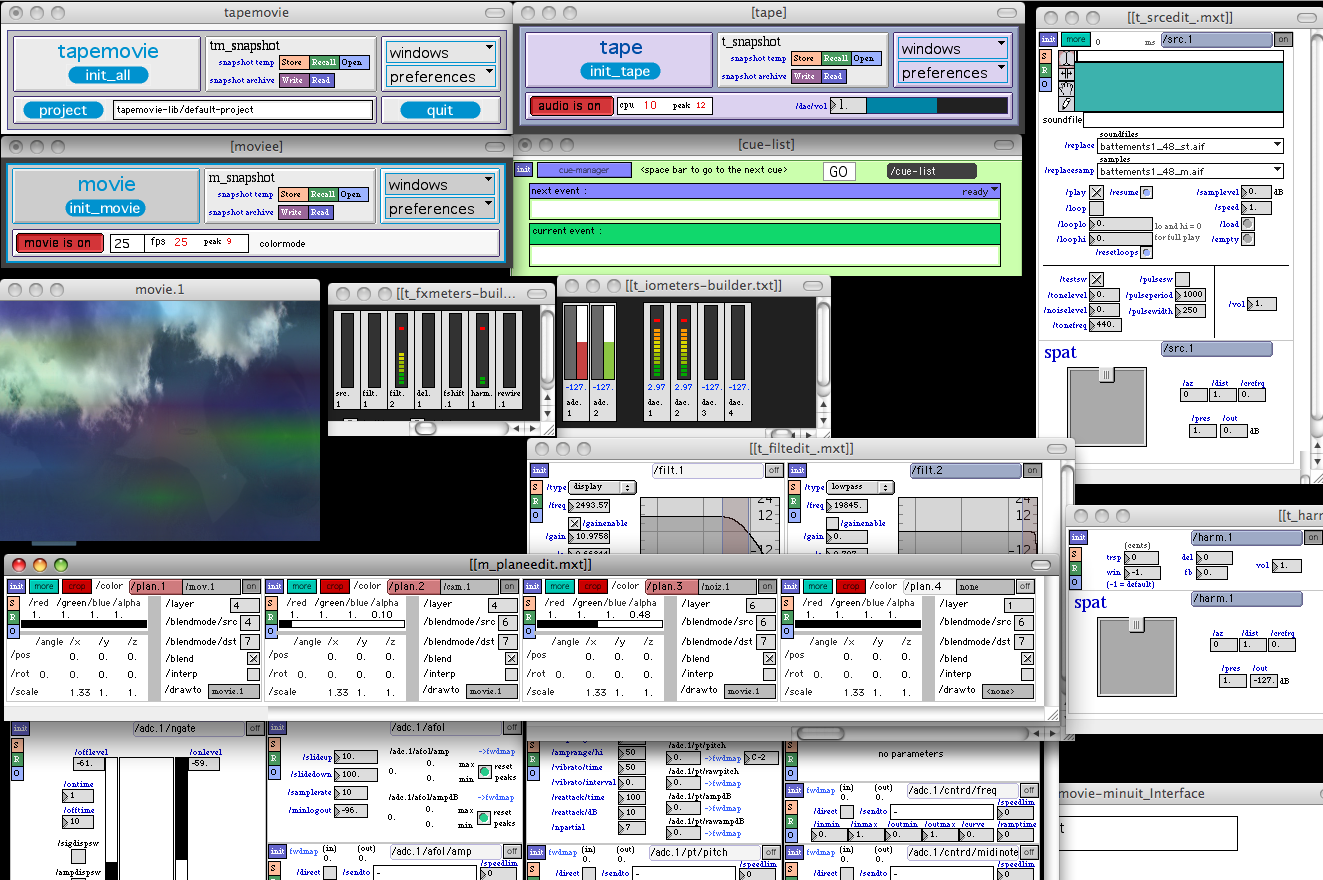This screenshot has height=880, width=1323.
Task: Click the project path text field
Action: coord(242,110)
